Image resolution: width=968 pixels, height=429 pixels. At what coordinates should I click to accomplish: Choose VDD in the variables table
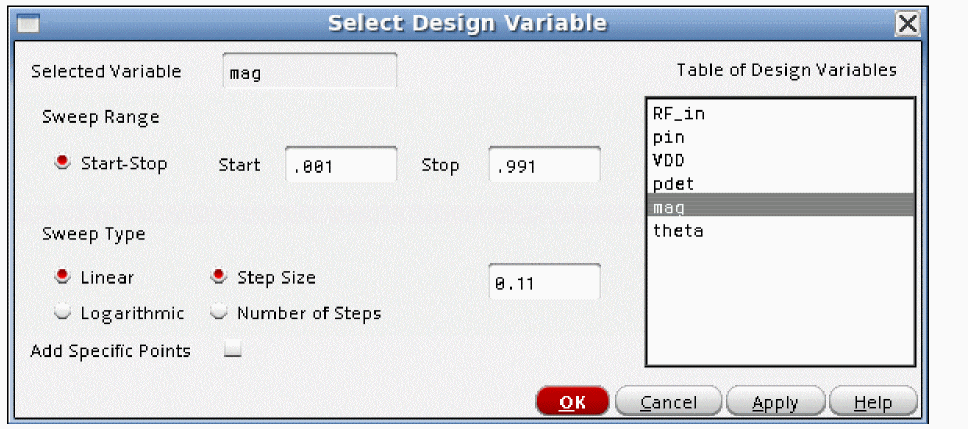pos(668,160)
